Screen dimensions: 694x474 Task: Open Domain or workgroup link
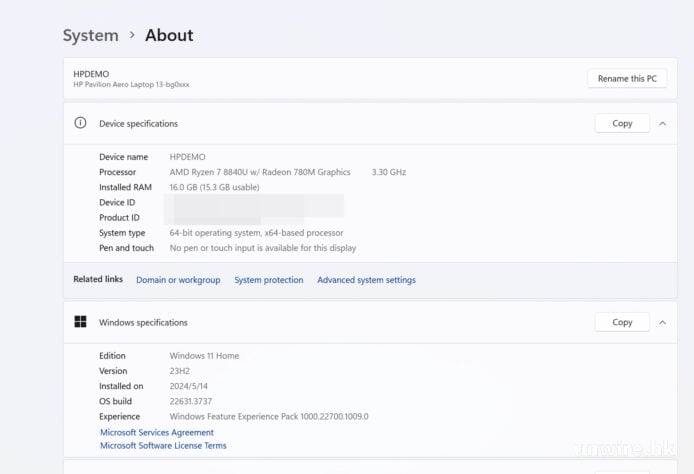pos(178,280)
